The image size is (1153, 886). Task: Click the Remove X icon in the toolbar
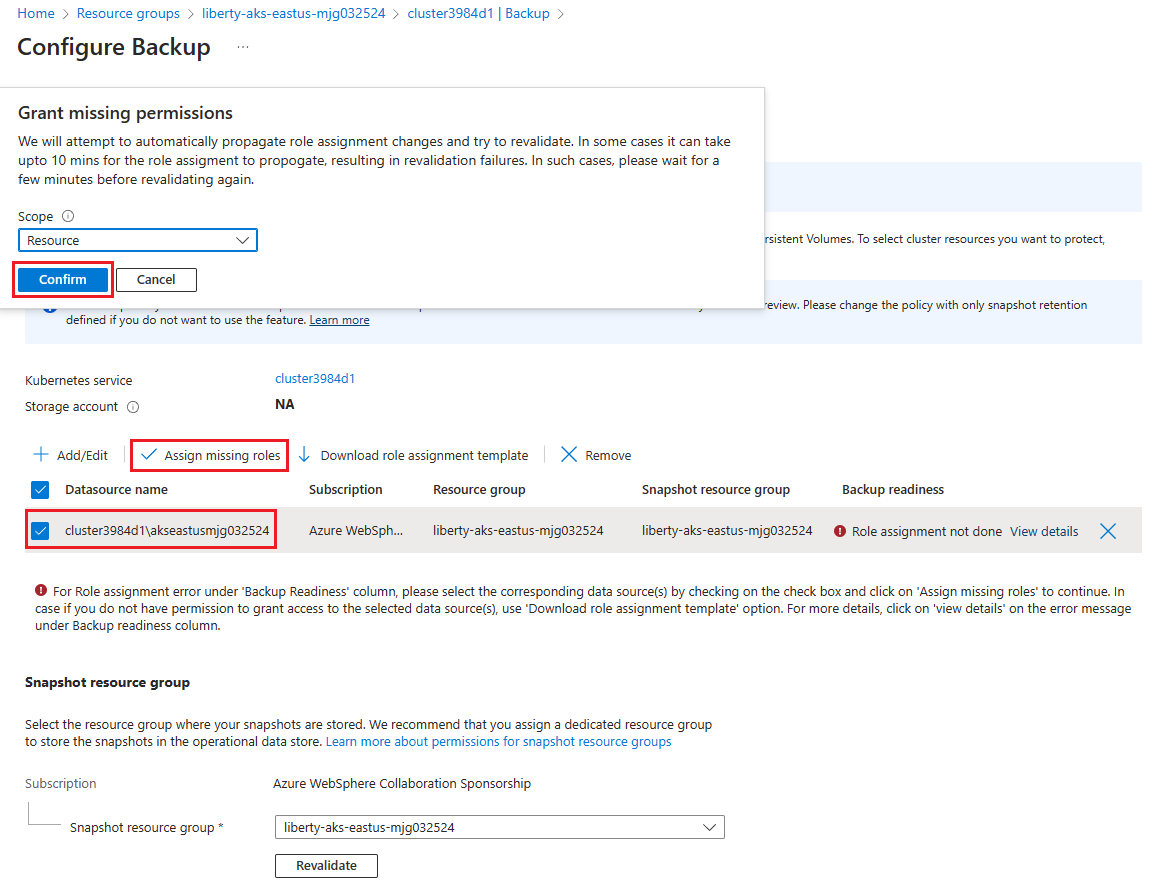[569, 455]
